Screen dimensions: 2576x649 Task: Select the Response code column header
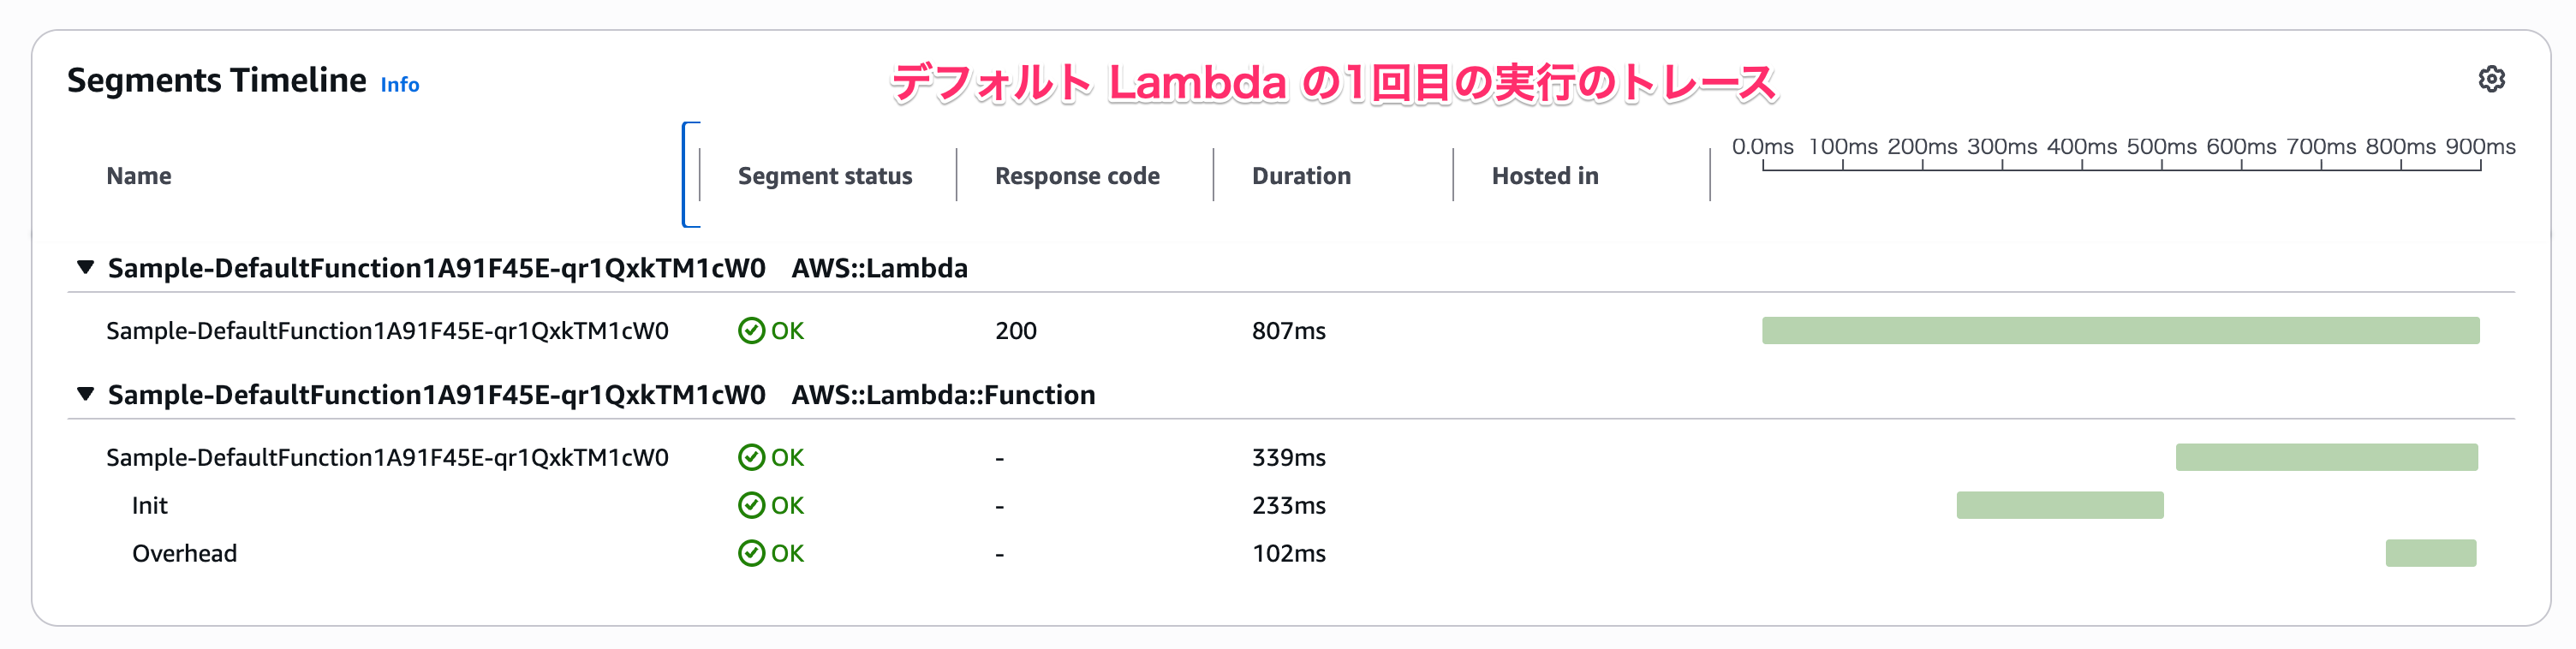1077,176
